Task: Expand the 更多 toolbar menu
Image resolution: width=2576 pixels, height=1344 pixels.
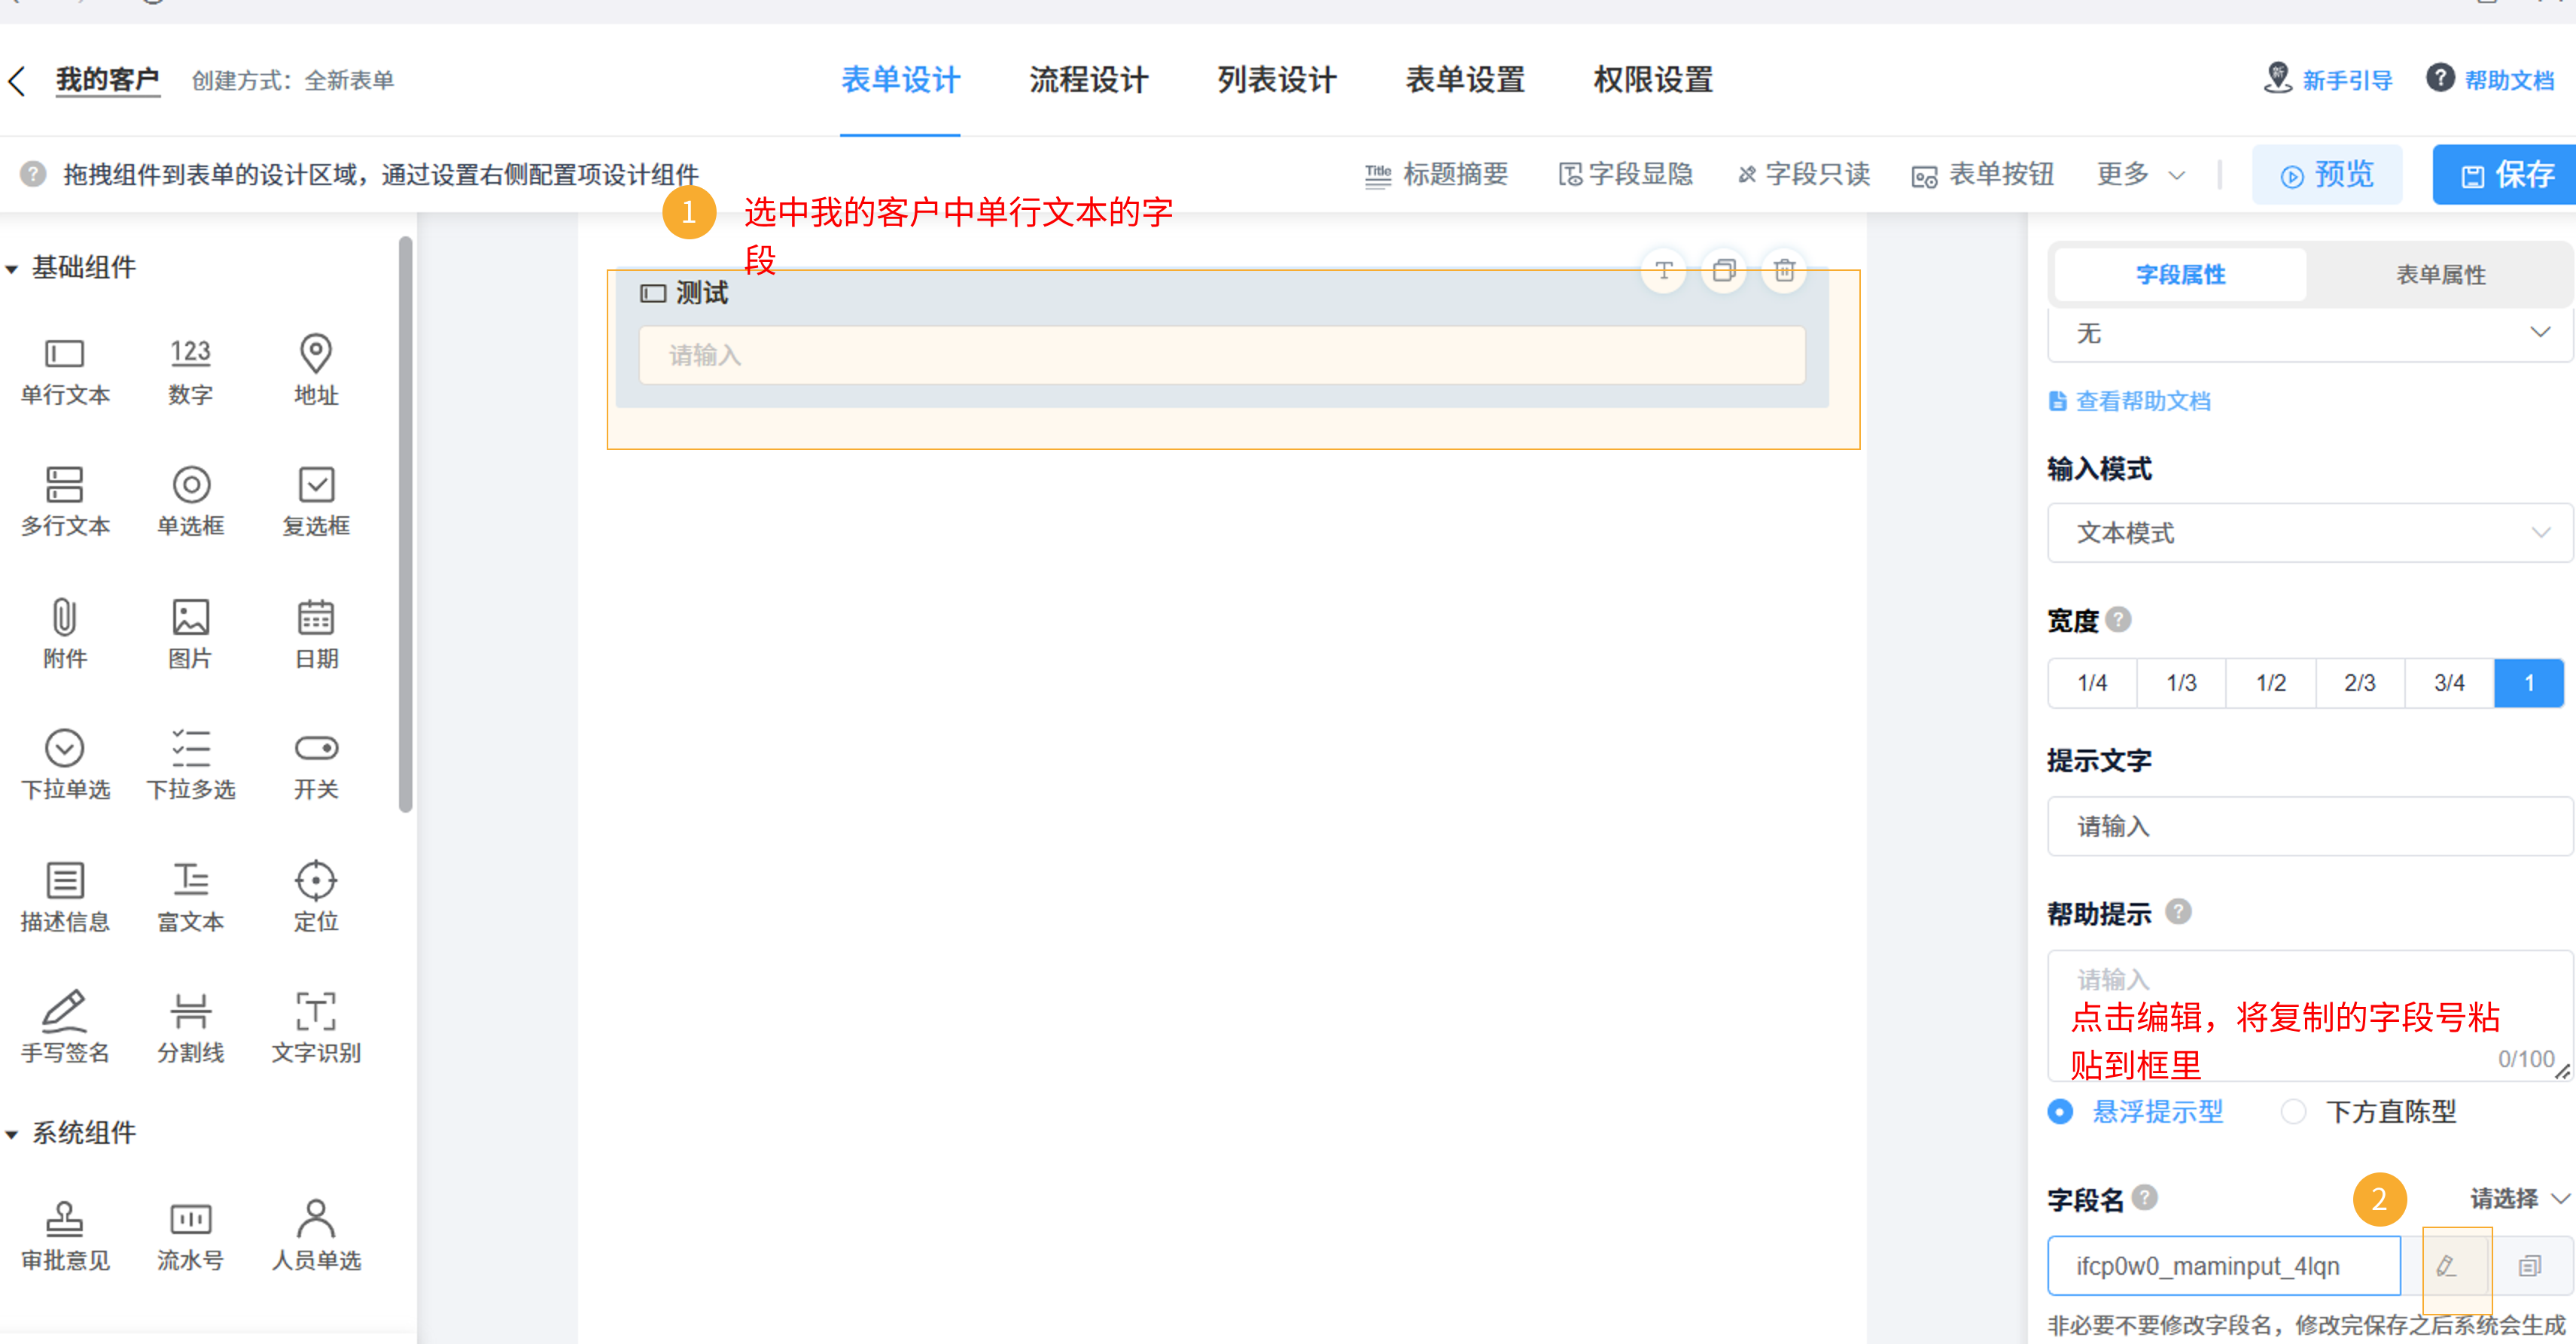Action: [2141, 174]
